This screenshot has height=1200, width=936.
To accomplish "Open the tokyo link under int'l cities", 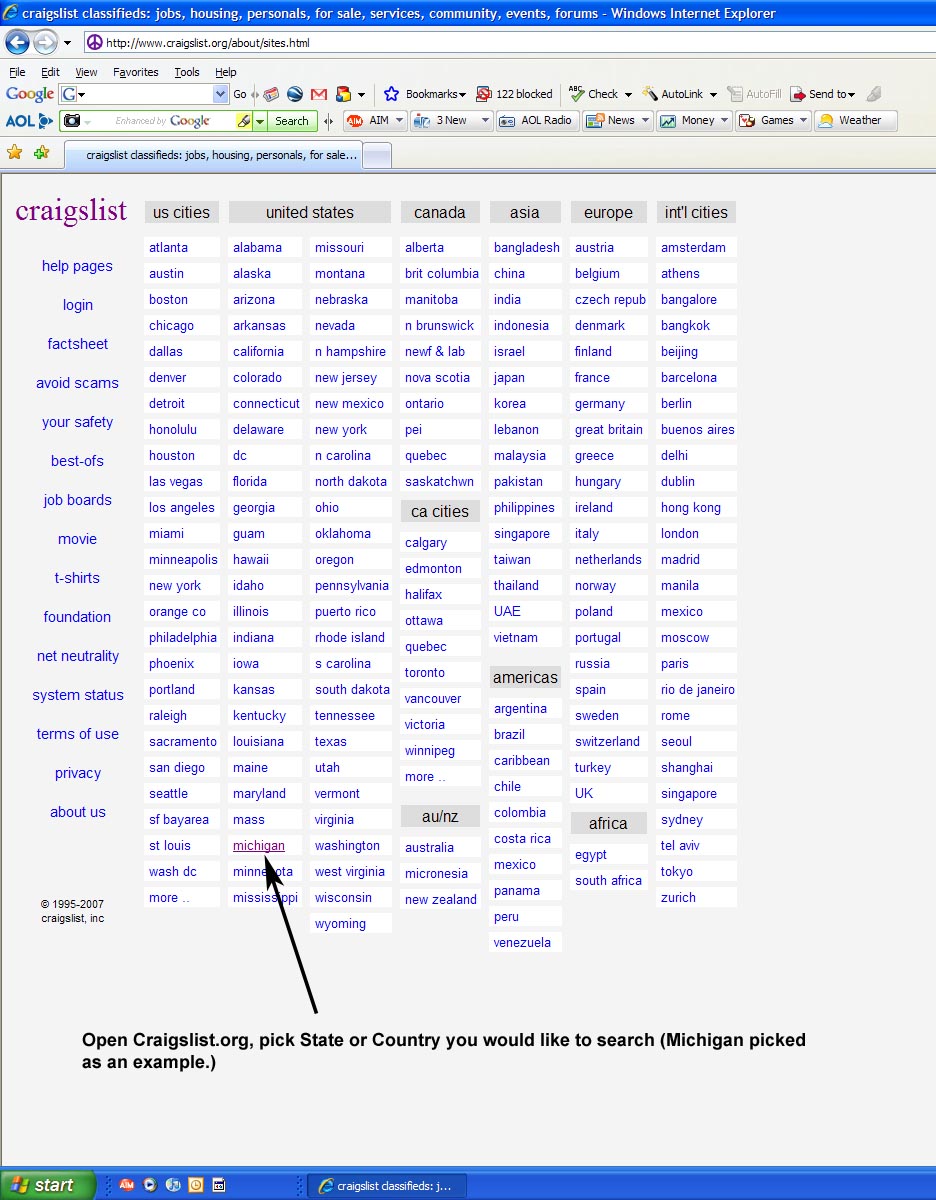I will click(x=677, y=872).
